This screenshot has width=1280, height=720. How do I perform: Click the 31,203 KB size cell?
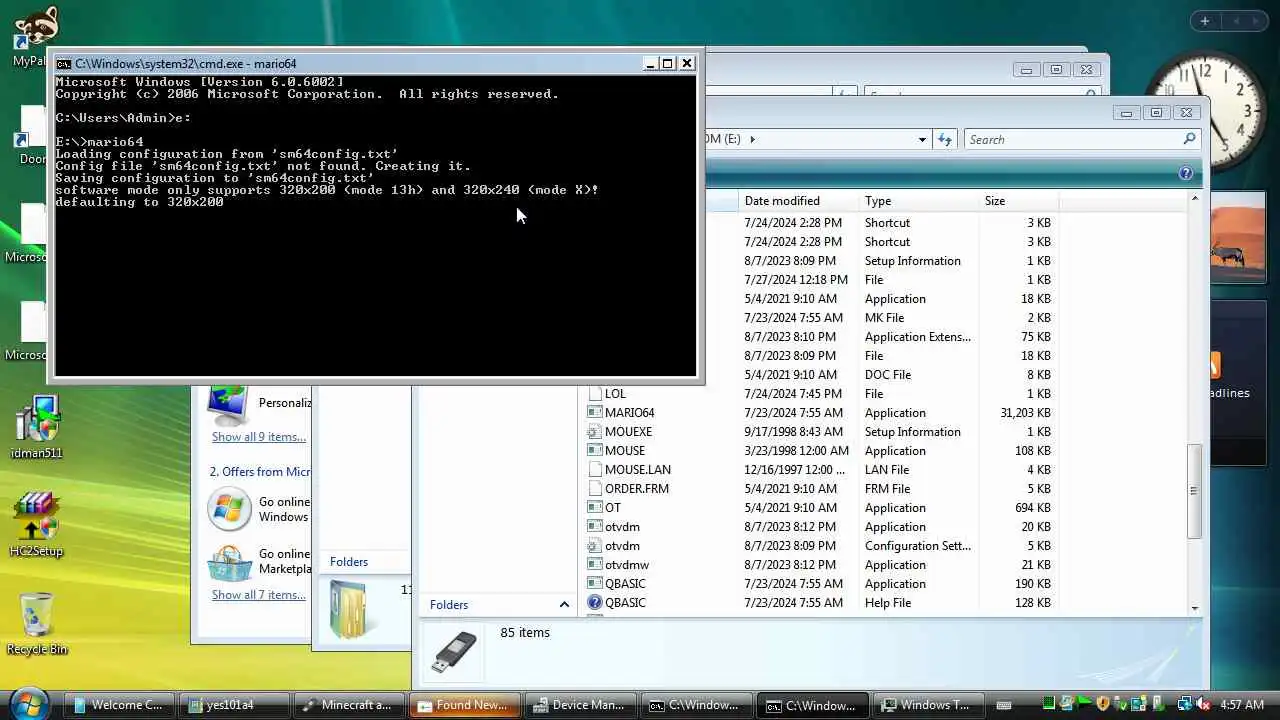1025,412
